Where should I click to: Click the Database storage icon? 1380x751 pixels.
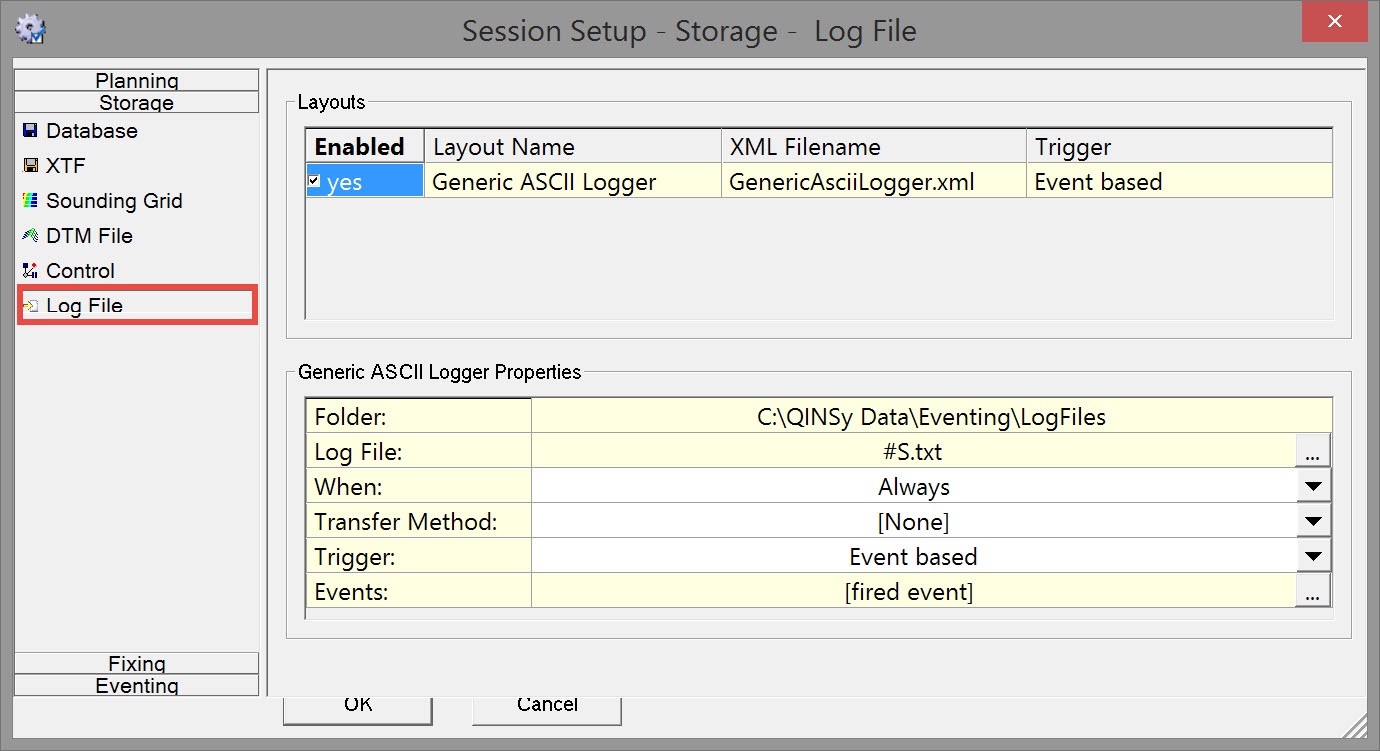(x=30, y=131)
